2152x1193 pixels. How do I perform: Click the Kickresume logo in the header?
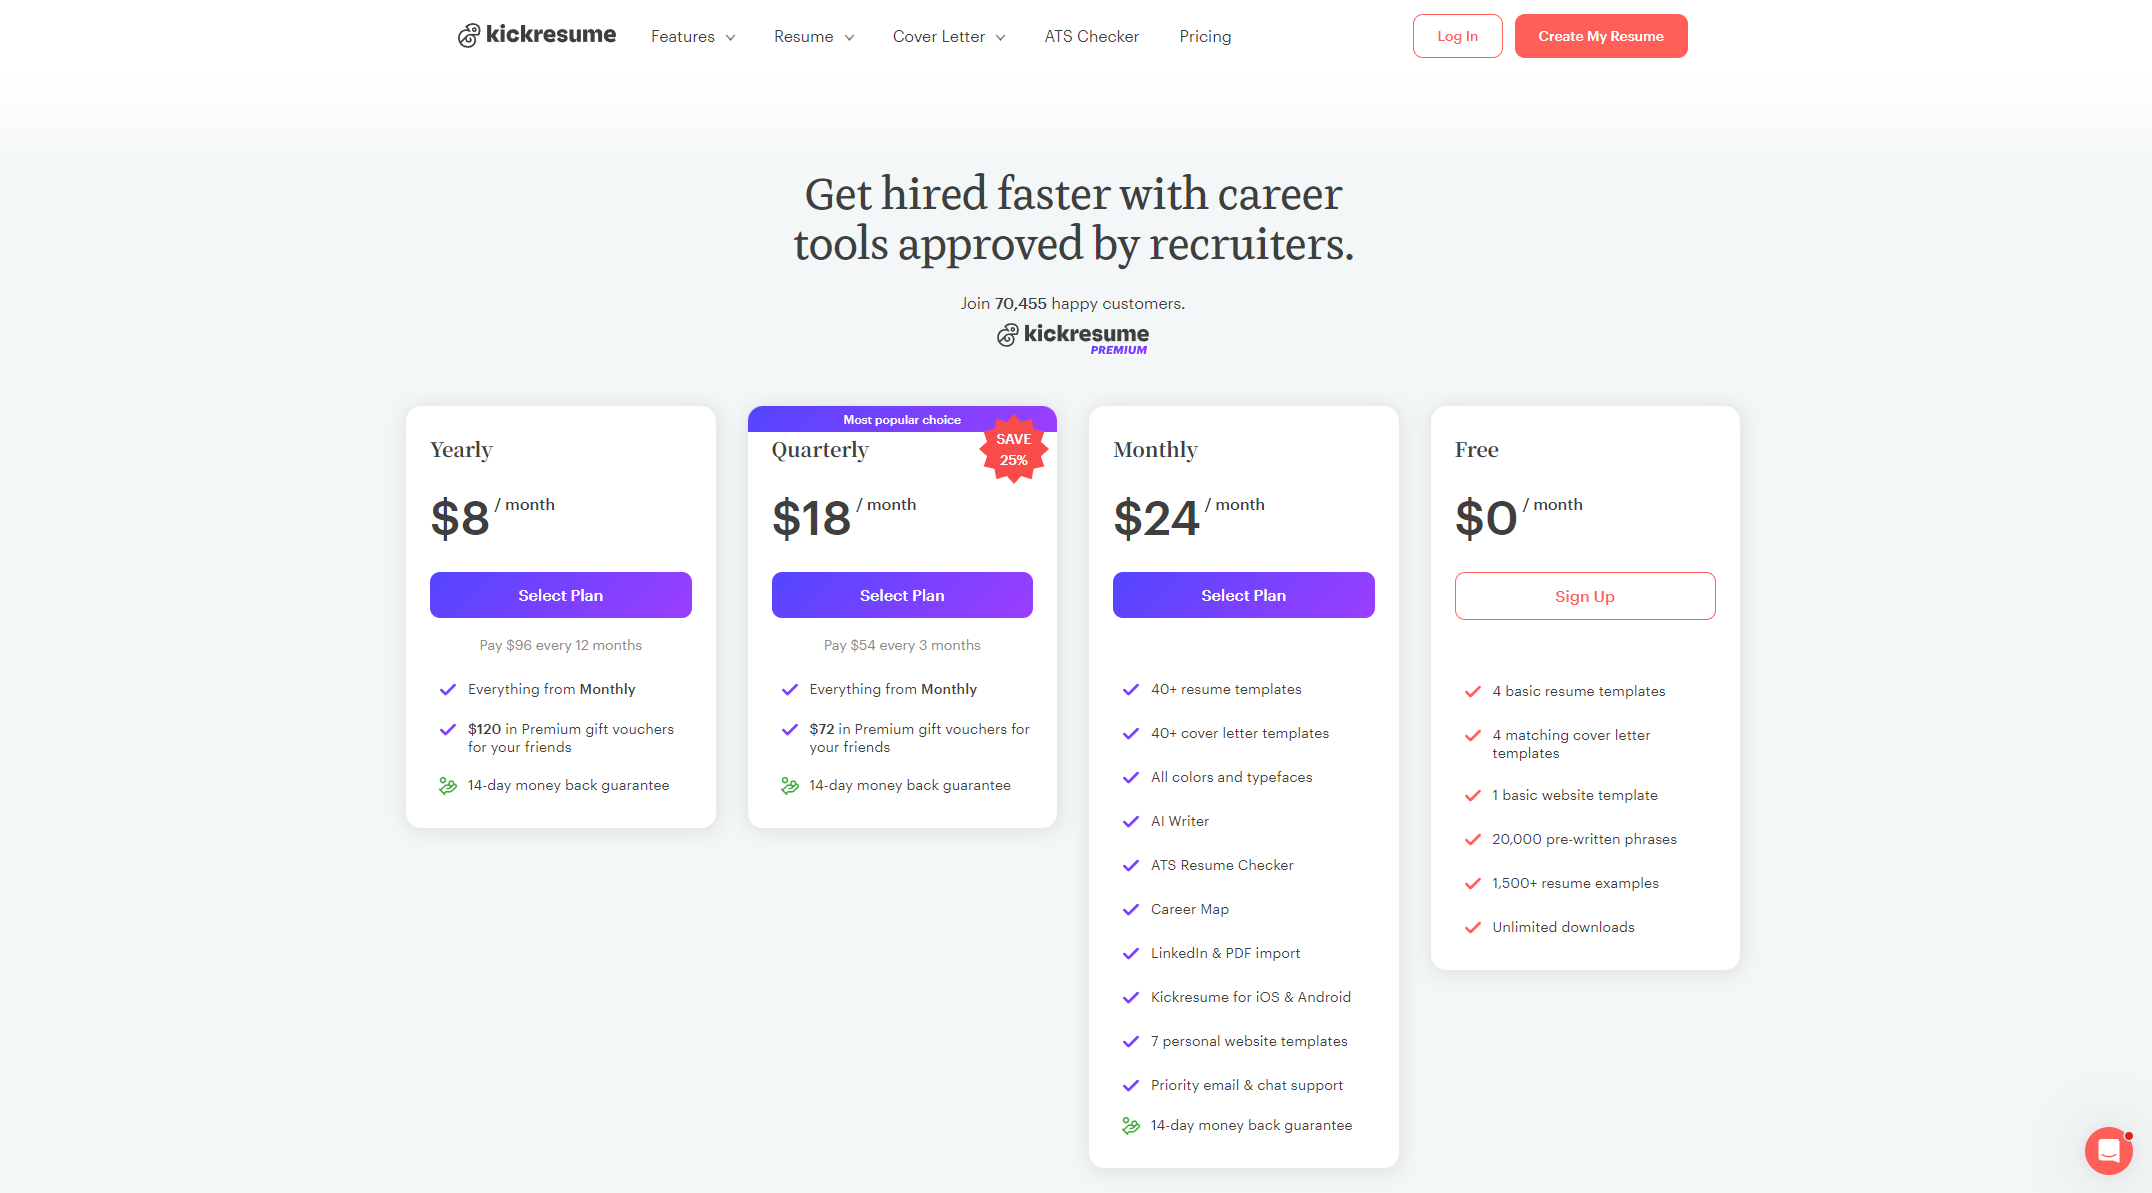pos(537,35)
